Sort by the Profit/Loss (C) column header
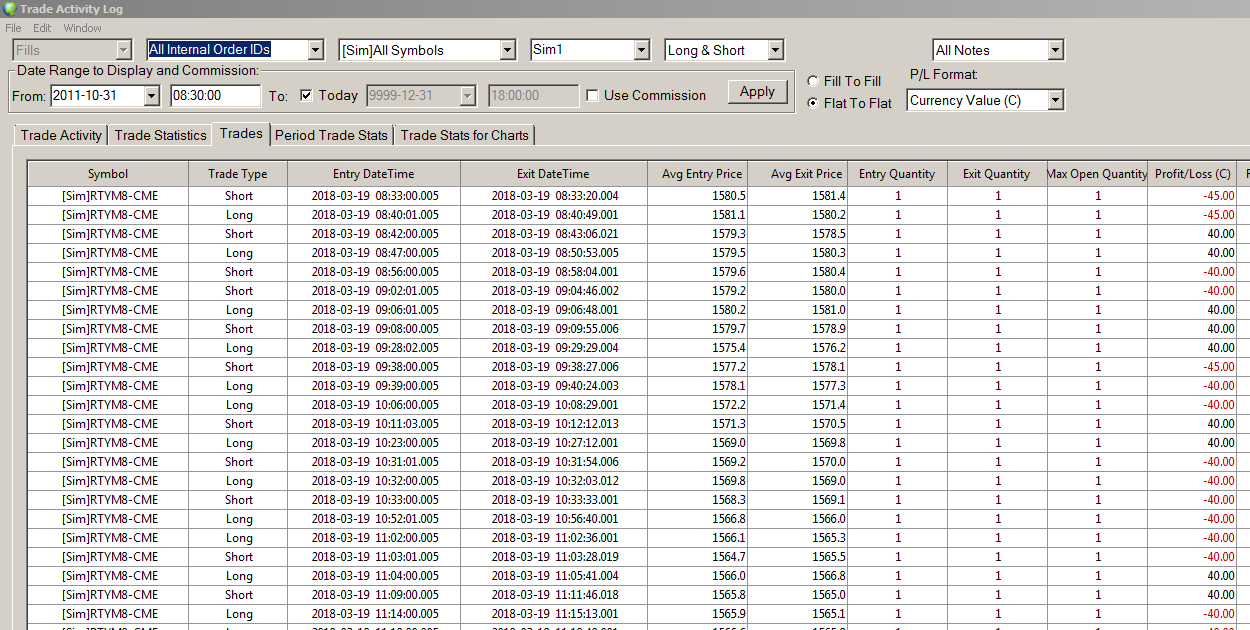Image resolution: width=1250 pixels, height=630 pixels. click(1192, 174)
